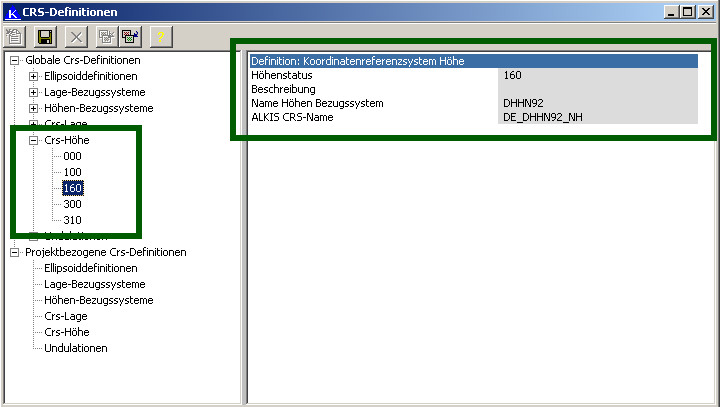Expand the global Höhen-Bezugssysteme node
The height and width of the screenshot is (407, 720).
pos(33,108)
